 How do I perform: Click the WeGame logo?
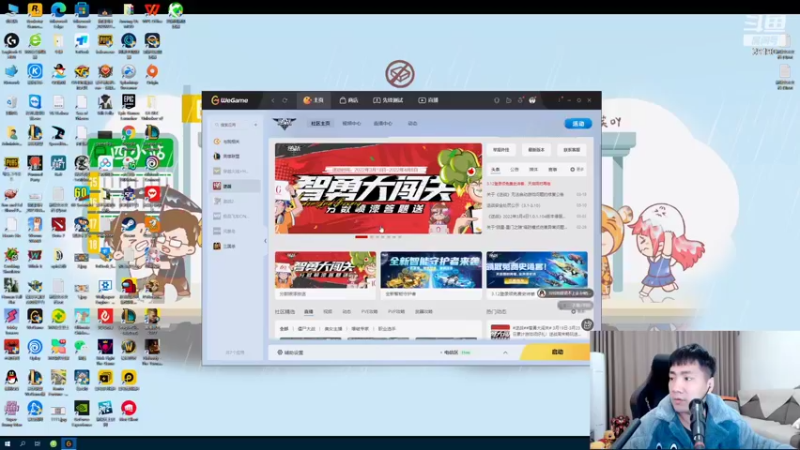coord(230,101)
